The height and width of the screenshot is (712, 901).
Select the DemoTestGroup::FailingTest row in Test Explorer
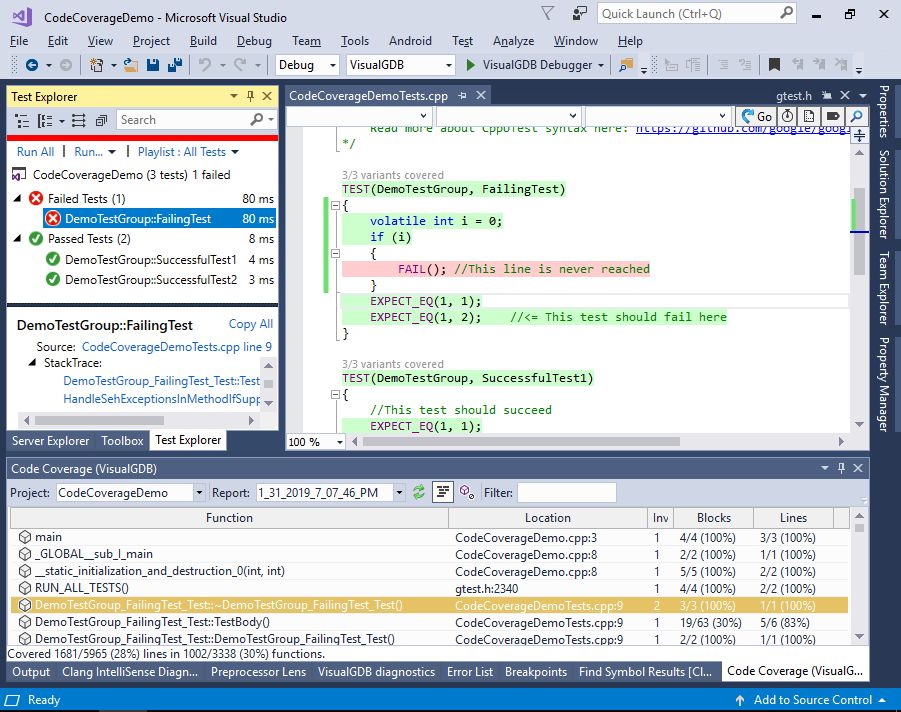tap(159, 218)
